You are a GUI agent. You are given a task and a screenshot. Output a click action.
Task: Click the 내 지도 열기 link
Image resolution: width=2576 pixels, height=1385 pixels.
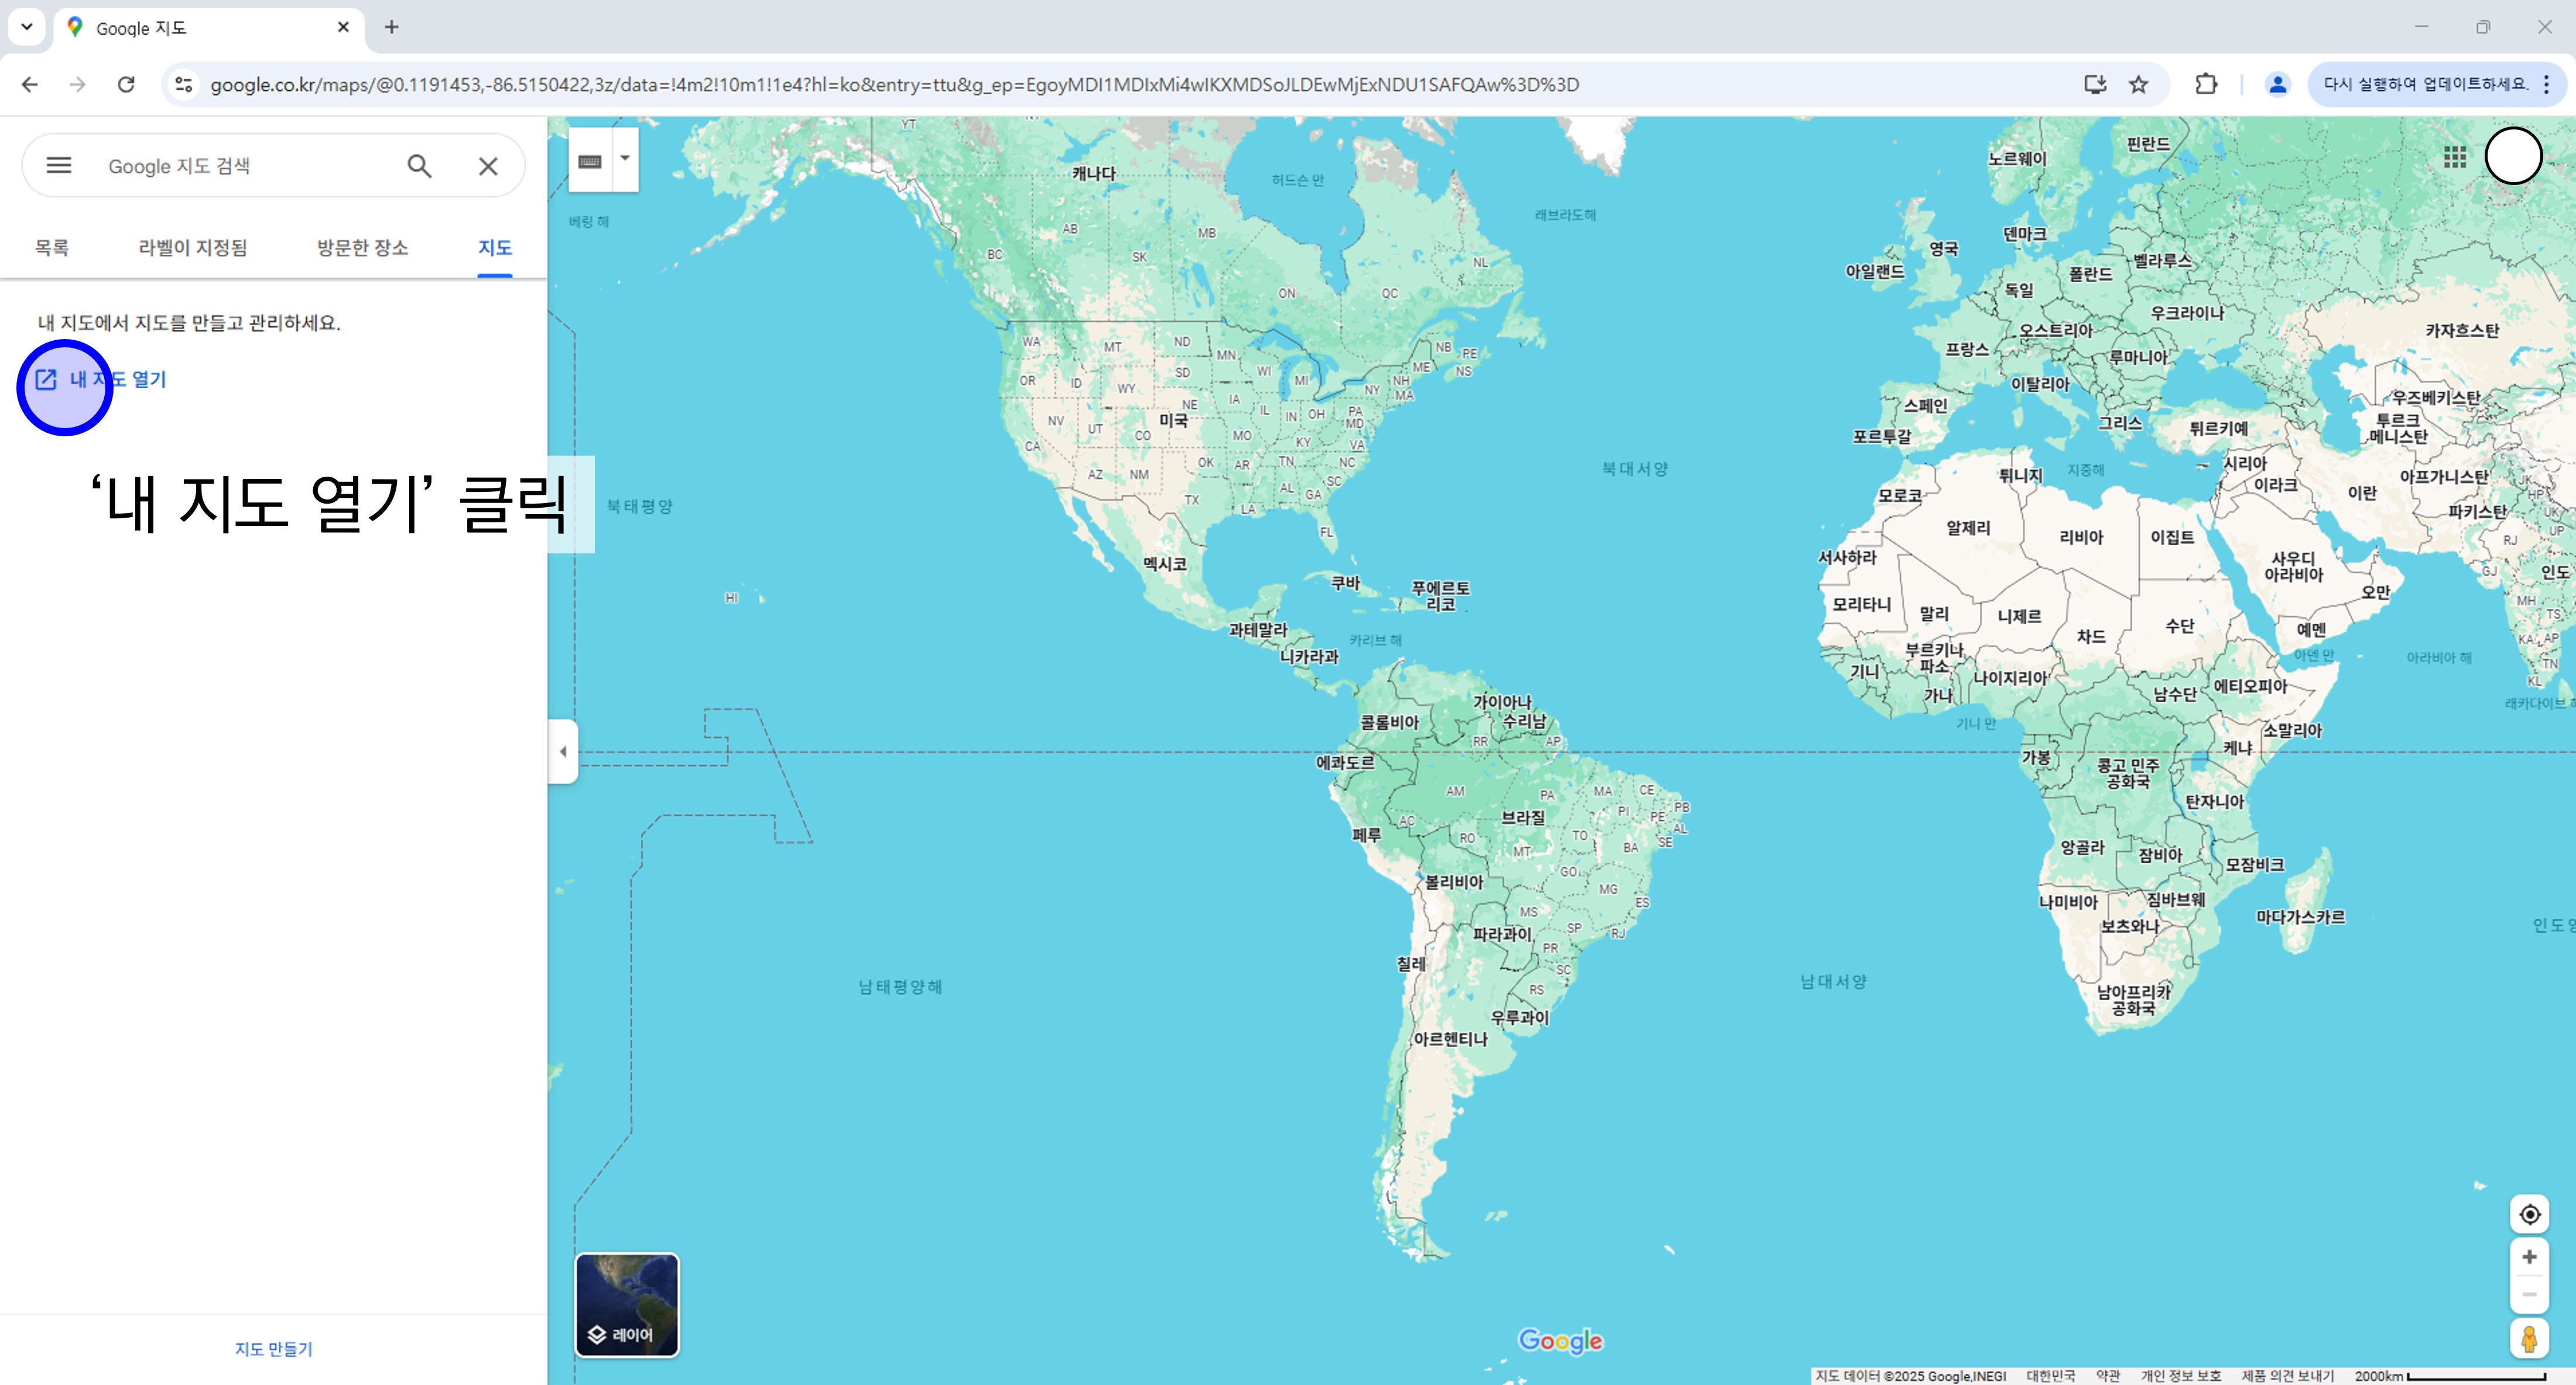pos(117,379)
